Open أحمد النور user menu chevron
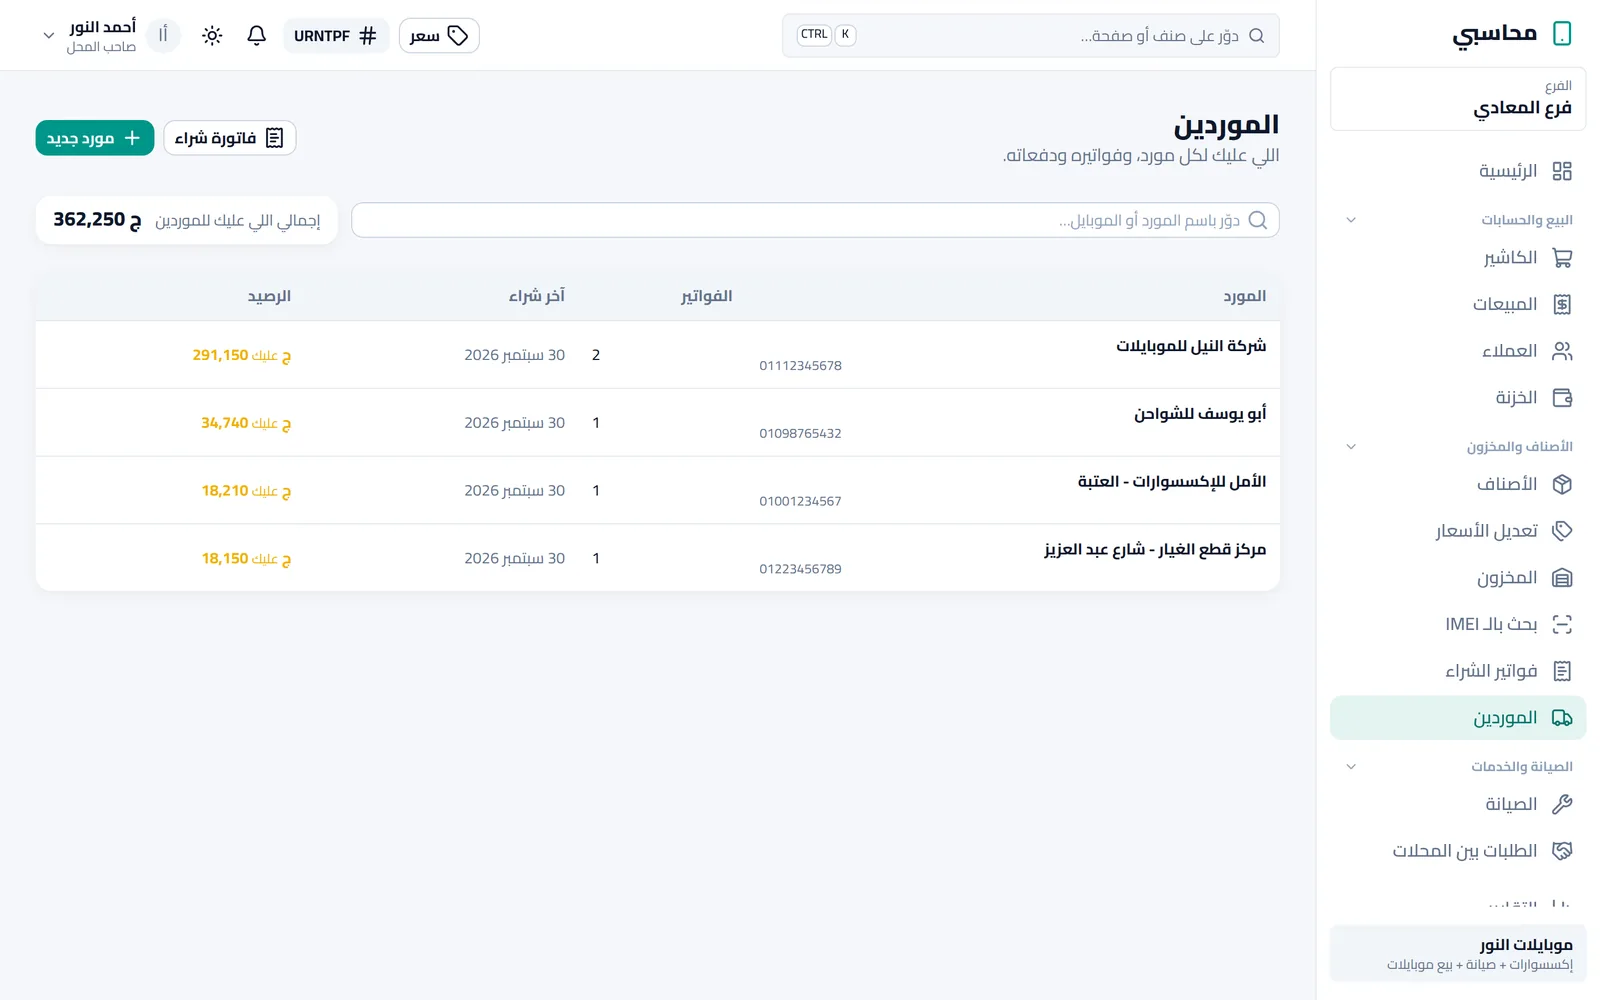 [x=48, y=36]
